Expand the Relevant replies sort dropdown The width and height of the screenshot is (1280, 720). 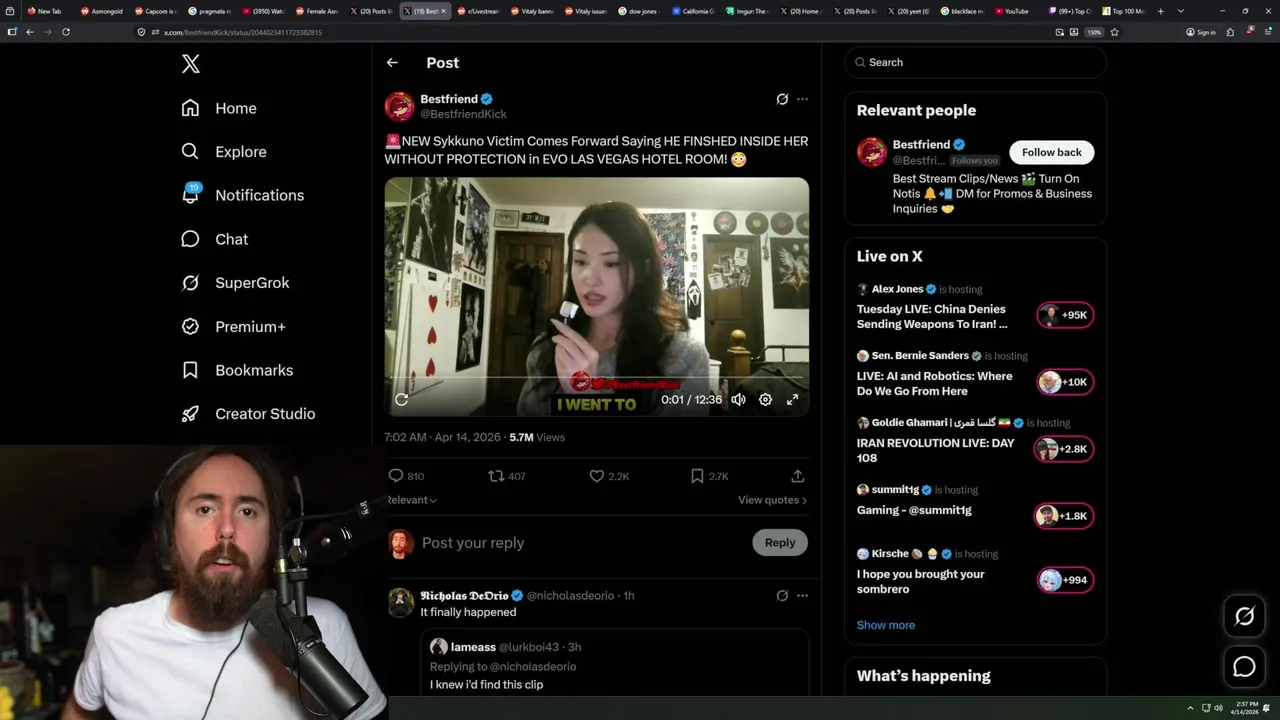pyautogui.click(x=412, y=500)
